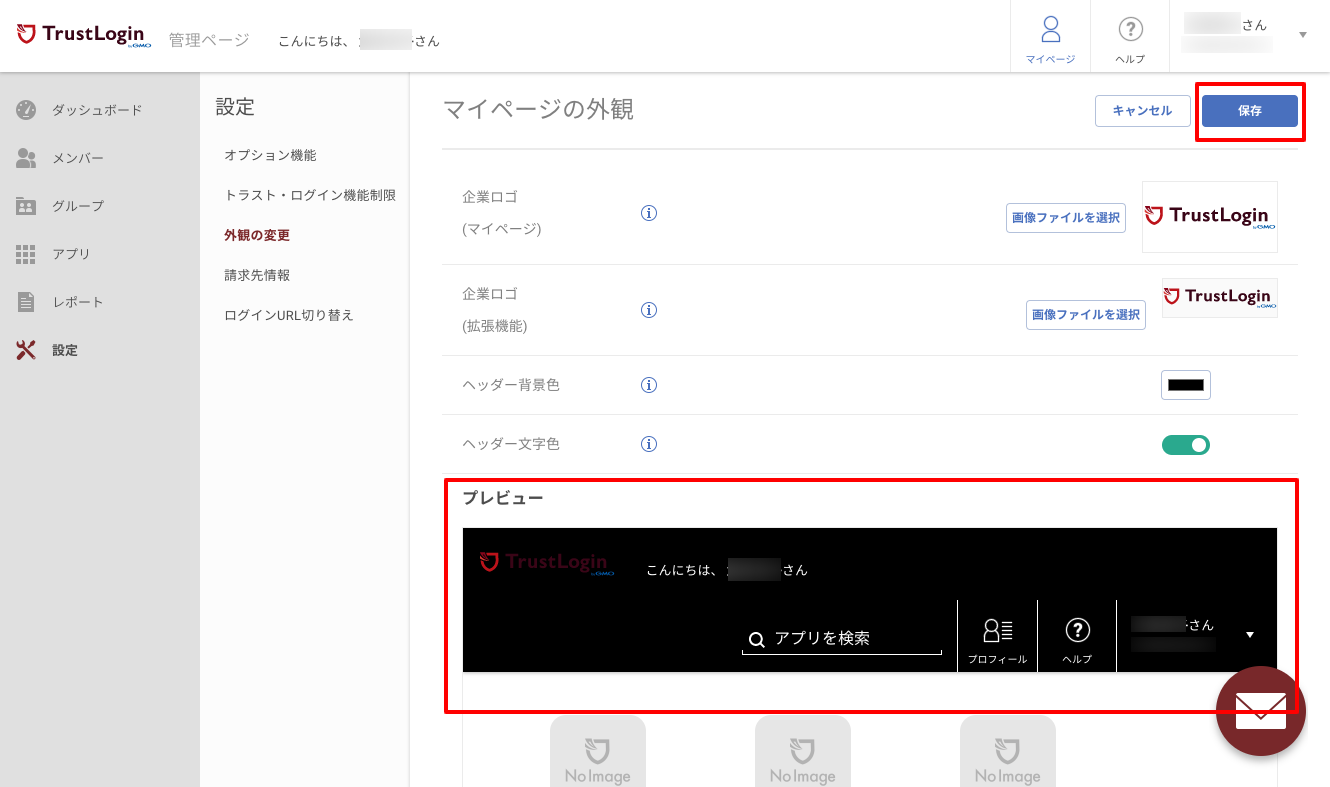
Task: Click the メンバー people icon in the sidebar
Action: [x=26, y=158]
